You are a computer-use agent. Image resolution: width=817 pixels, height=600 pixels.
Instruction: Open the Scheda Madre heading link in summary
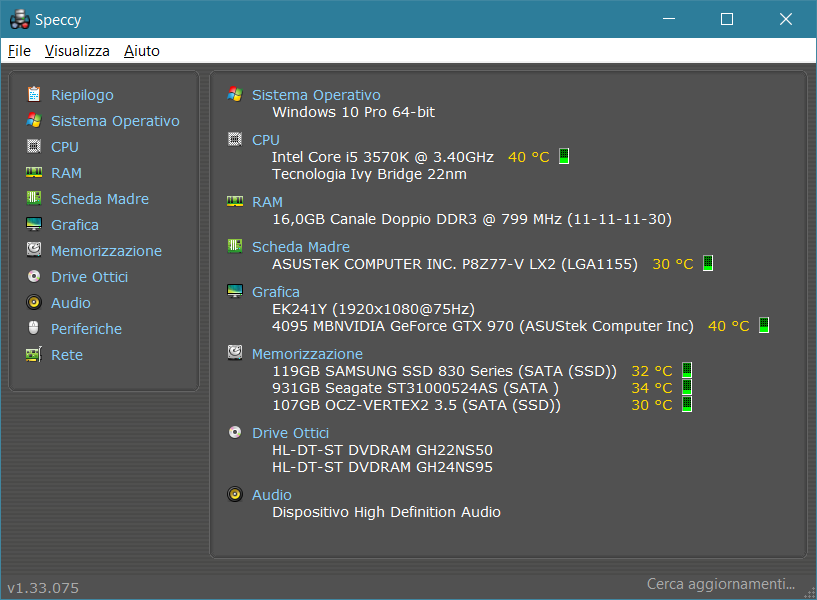point(301,247)
